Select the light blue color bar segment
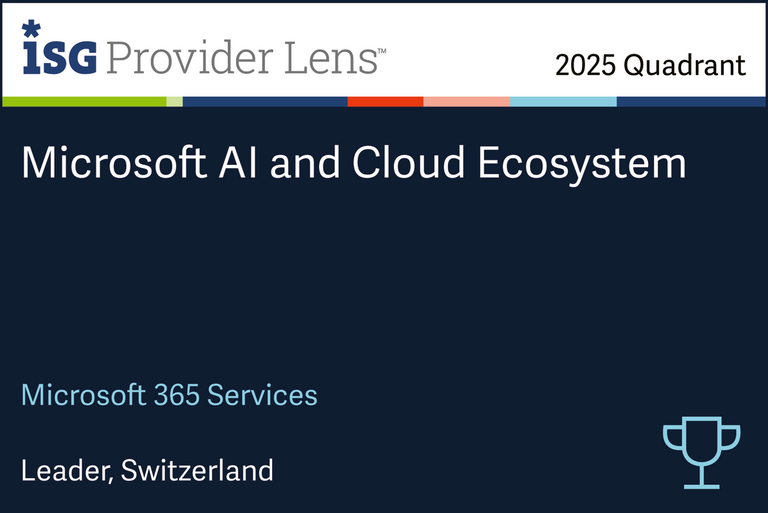This screenshot has height=513, width=768. 563,101
